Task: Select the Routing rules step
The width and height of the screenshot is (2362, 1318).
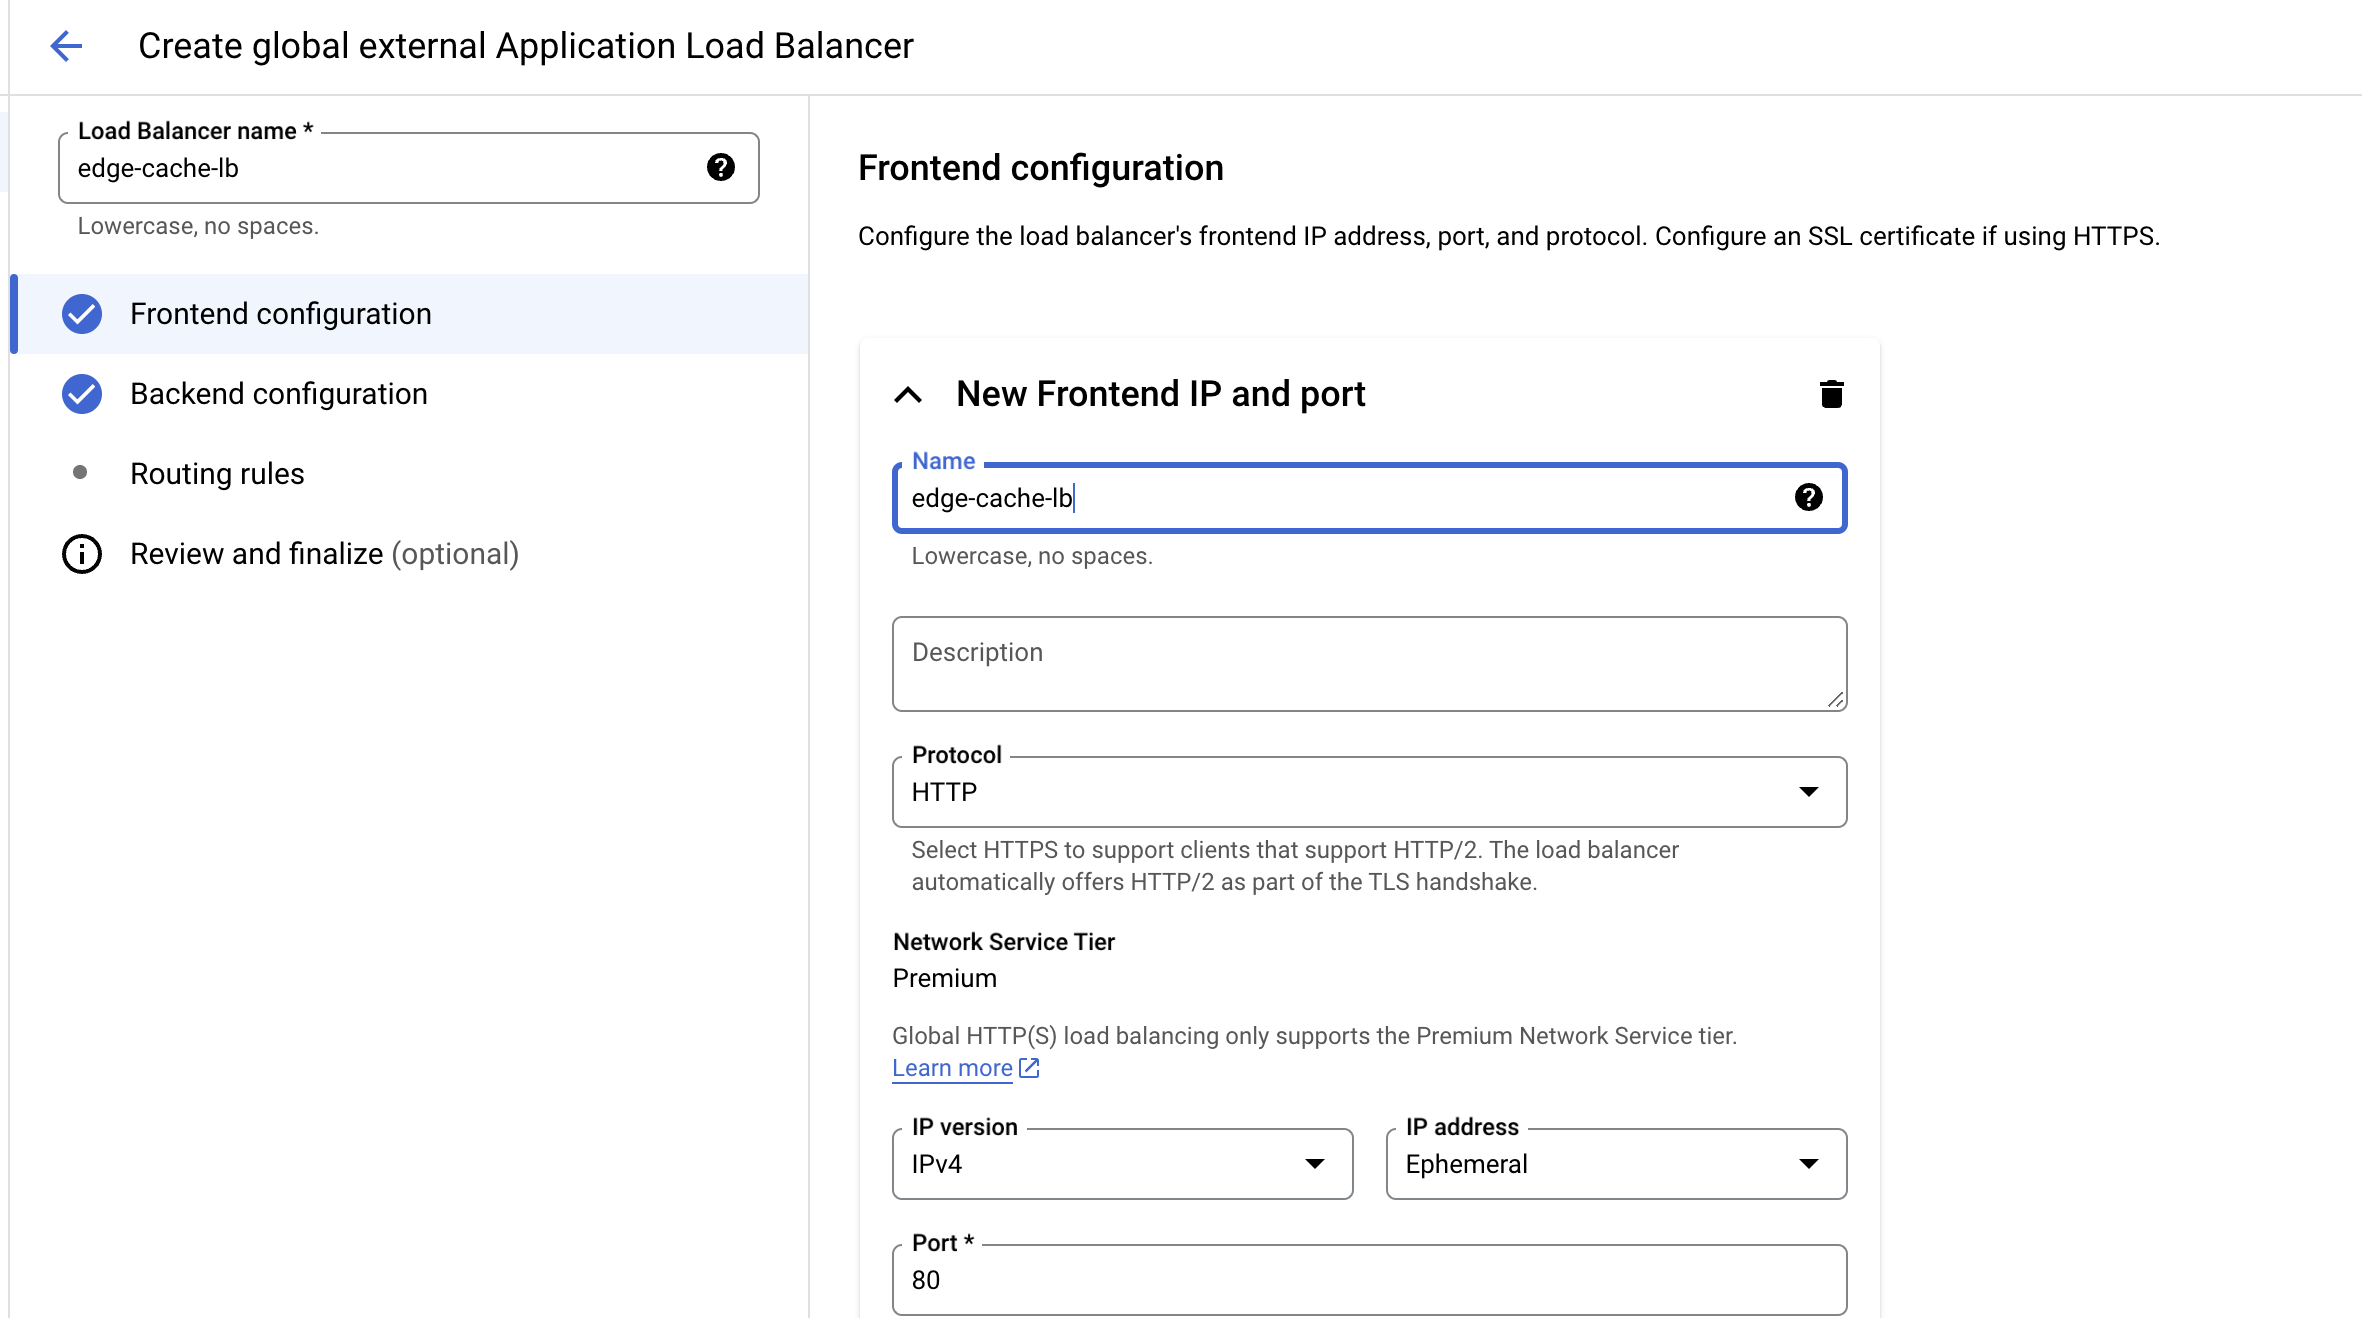Action: click(x=217, y=474)
